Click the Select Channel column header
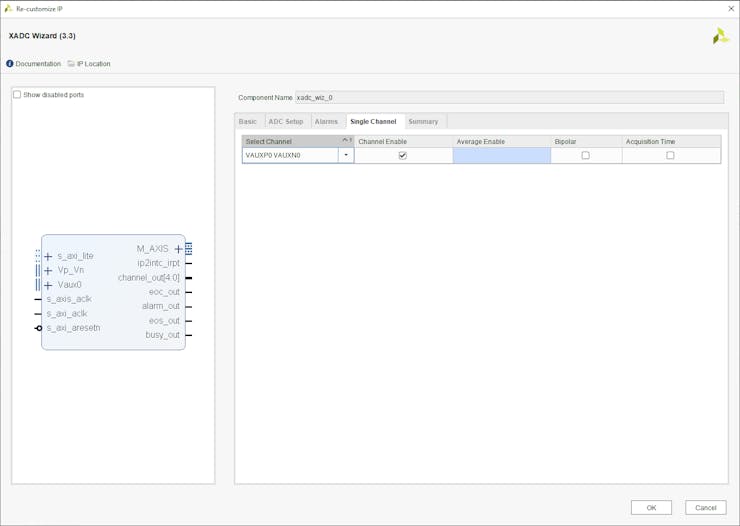 [x=298, y=141]
